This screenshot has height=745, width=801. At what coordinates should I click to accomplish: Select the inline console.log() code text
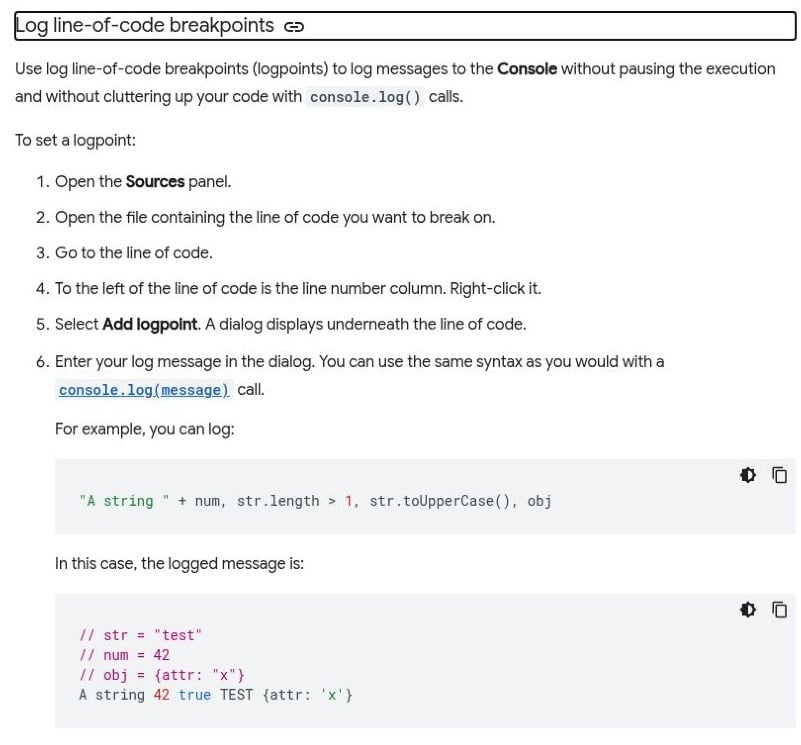click(x=365, y=97)
